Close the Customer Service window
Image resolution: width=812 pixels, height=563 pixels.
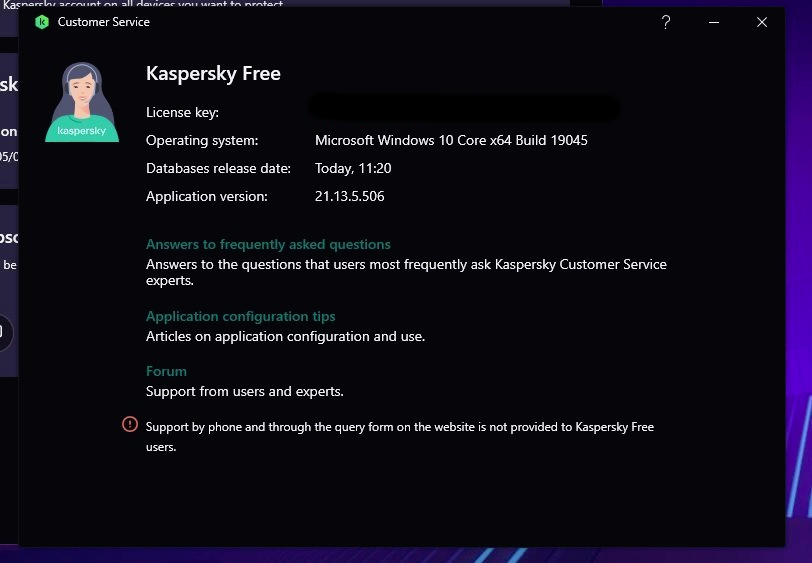point(762,22)
